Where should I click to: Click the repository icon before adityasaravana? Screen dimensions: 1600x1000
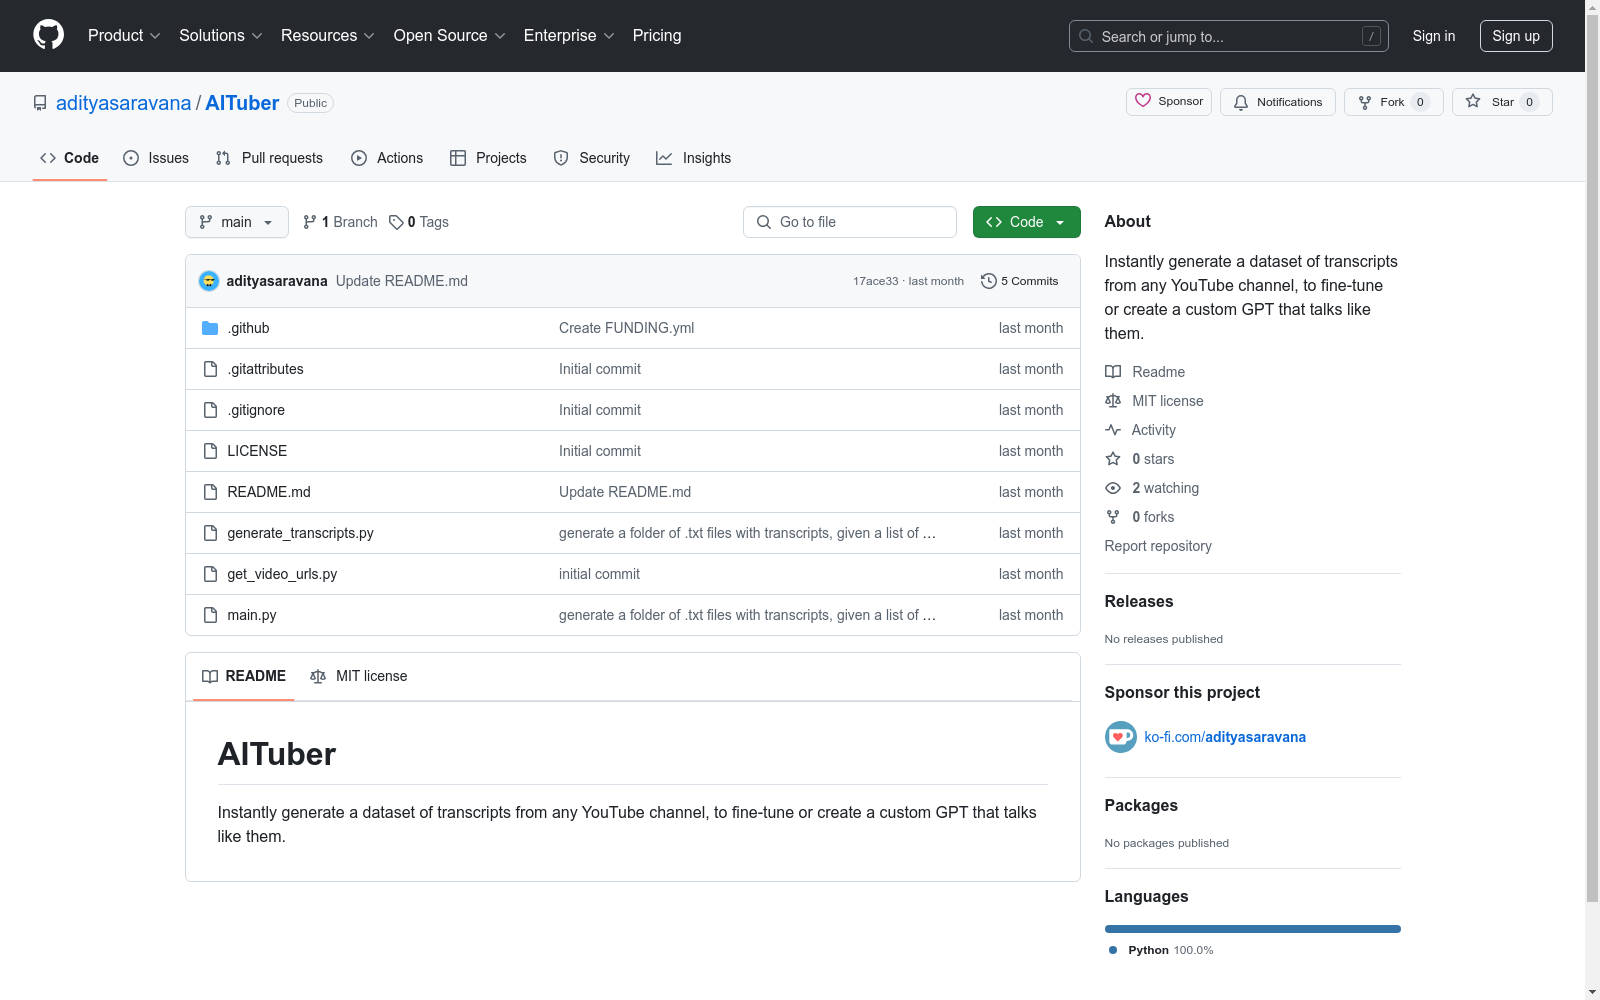click(40, 103)
